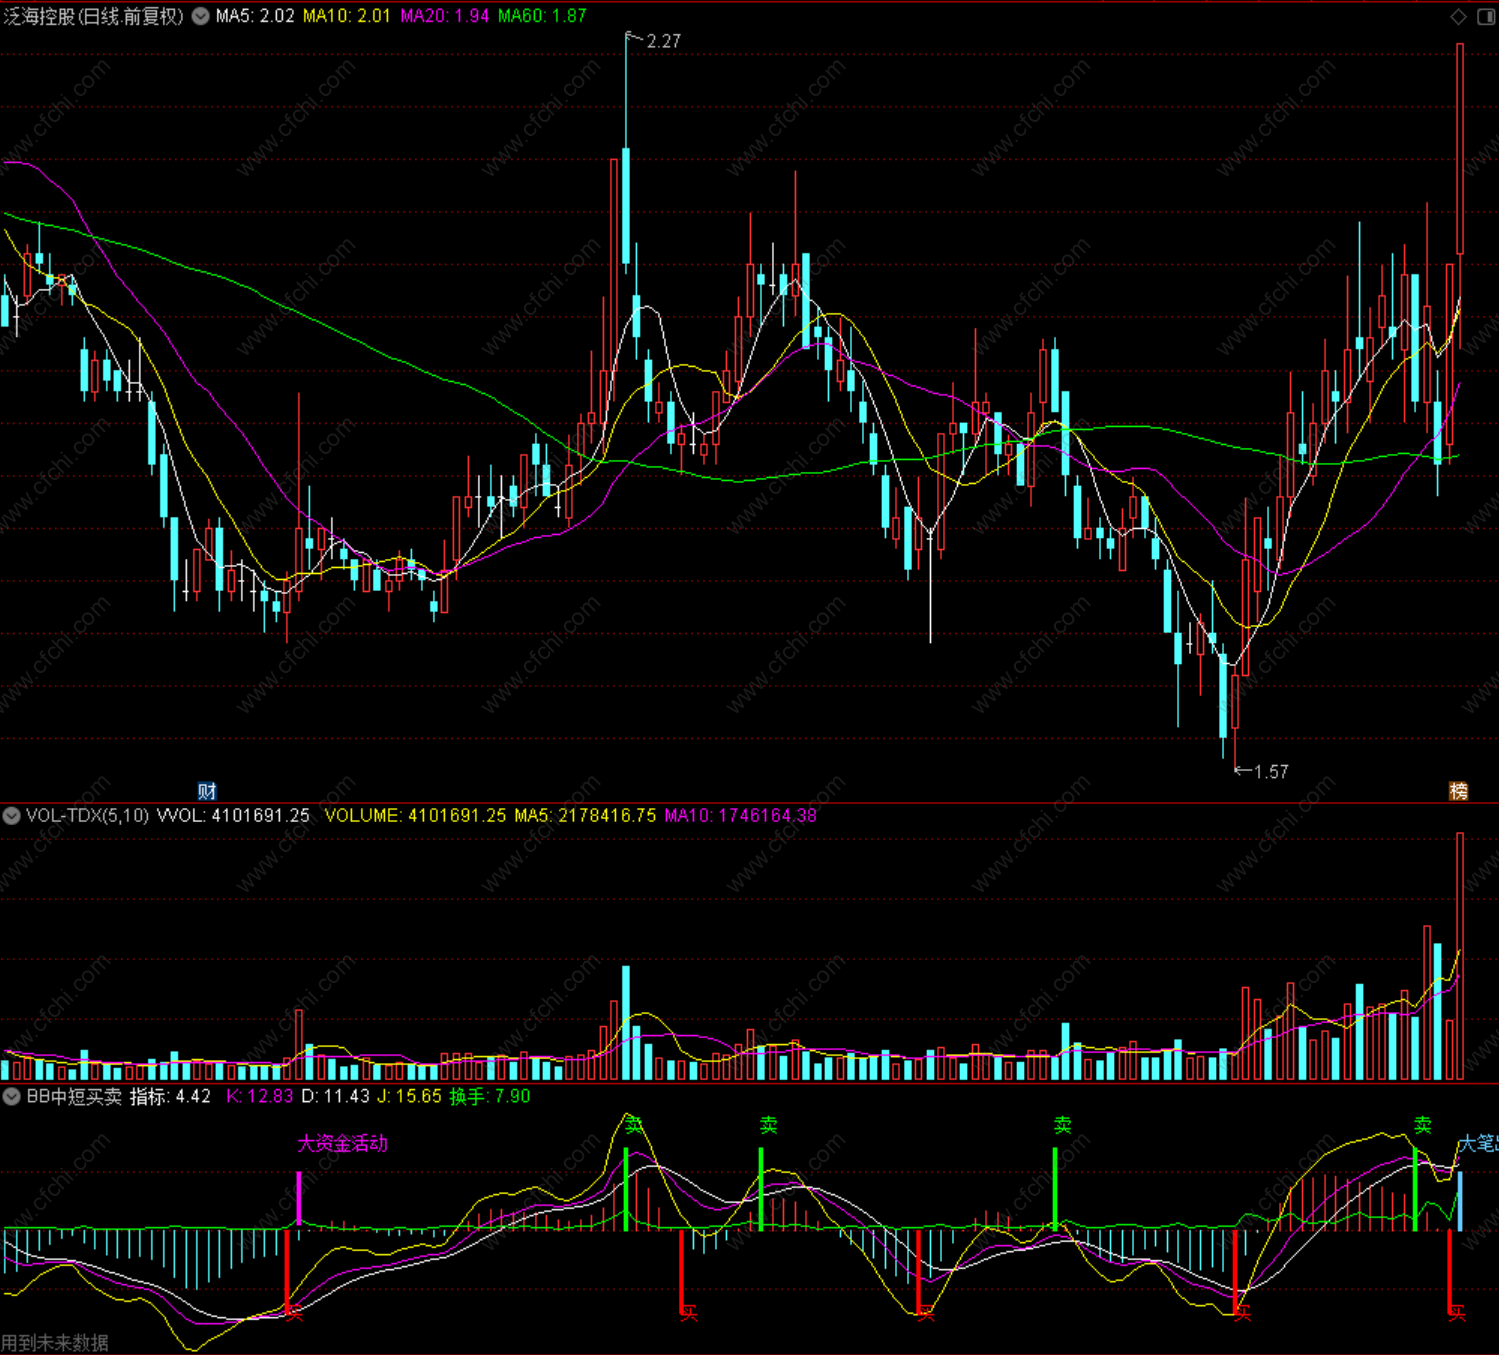Screen dimensions: 1499x1355
Task: Open the BB中短买卖 indicator dropdown arrow
Action: [x=11, y=1096]
